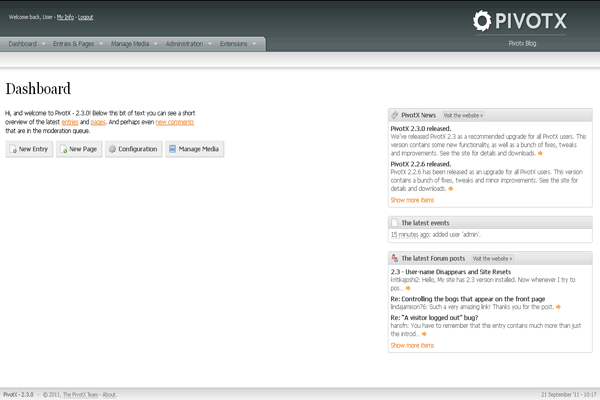Click the New Page document icon
The image size is (600, 400).
point(64,149)
